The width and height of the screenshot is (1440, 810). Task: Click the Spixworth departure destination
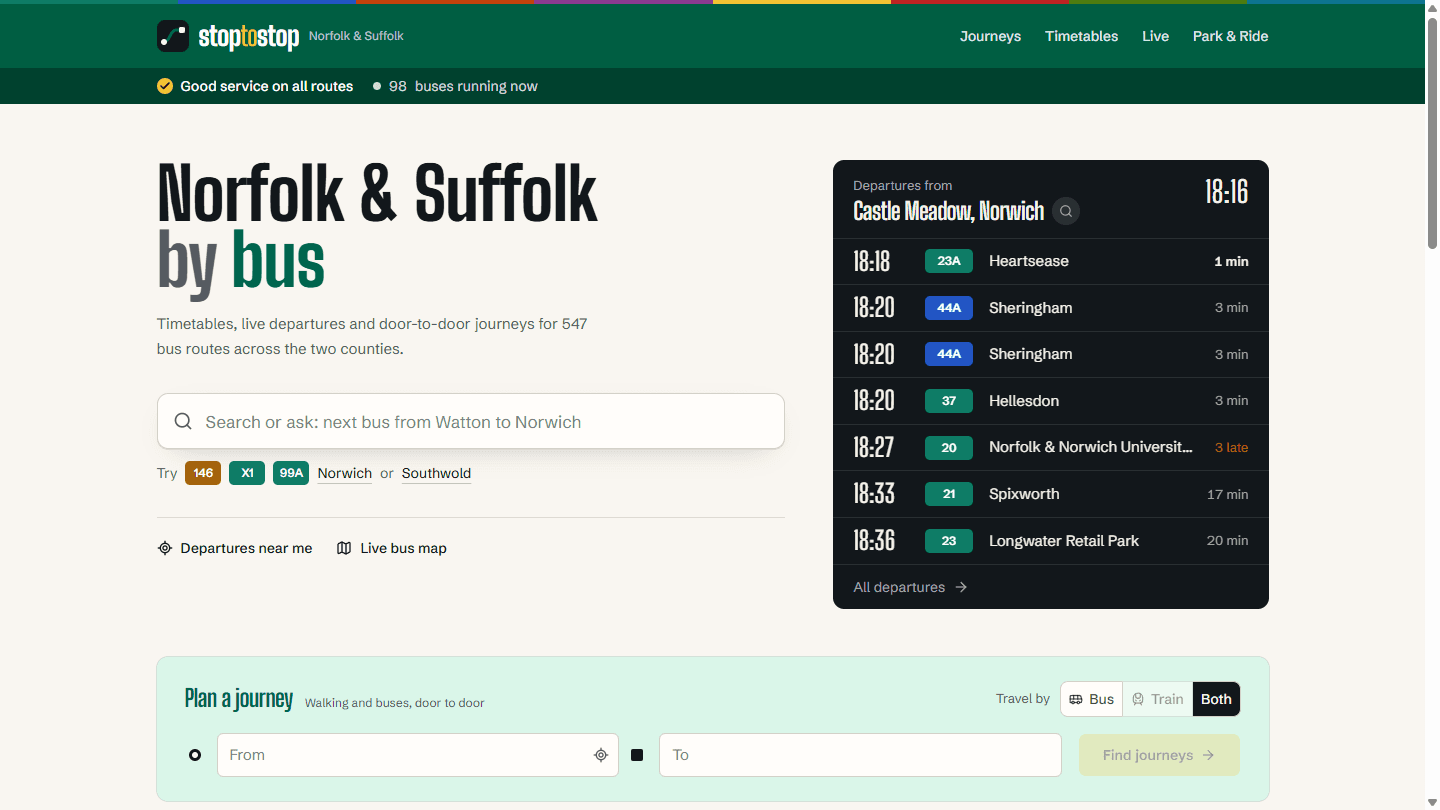pyautogui.click(x=1024, y=494)
